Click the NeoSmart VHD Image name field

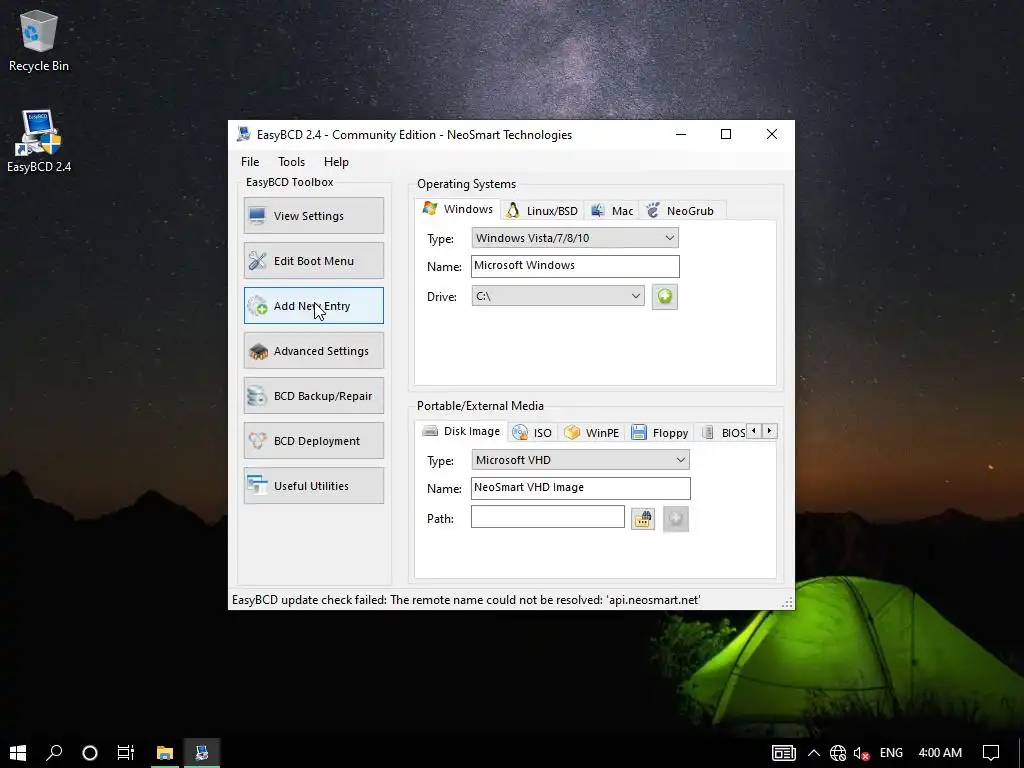pos(580,488)
